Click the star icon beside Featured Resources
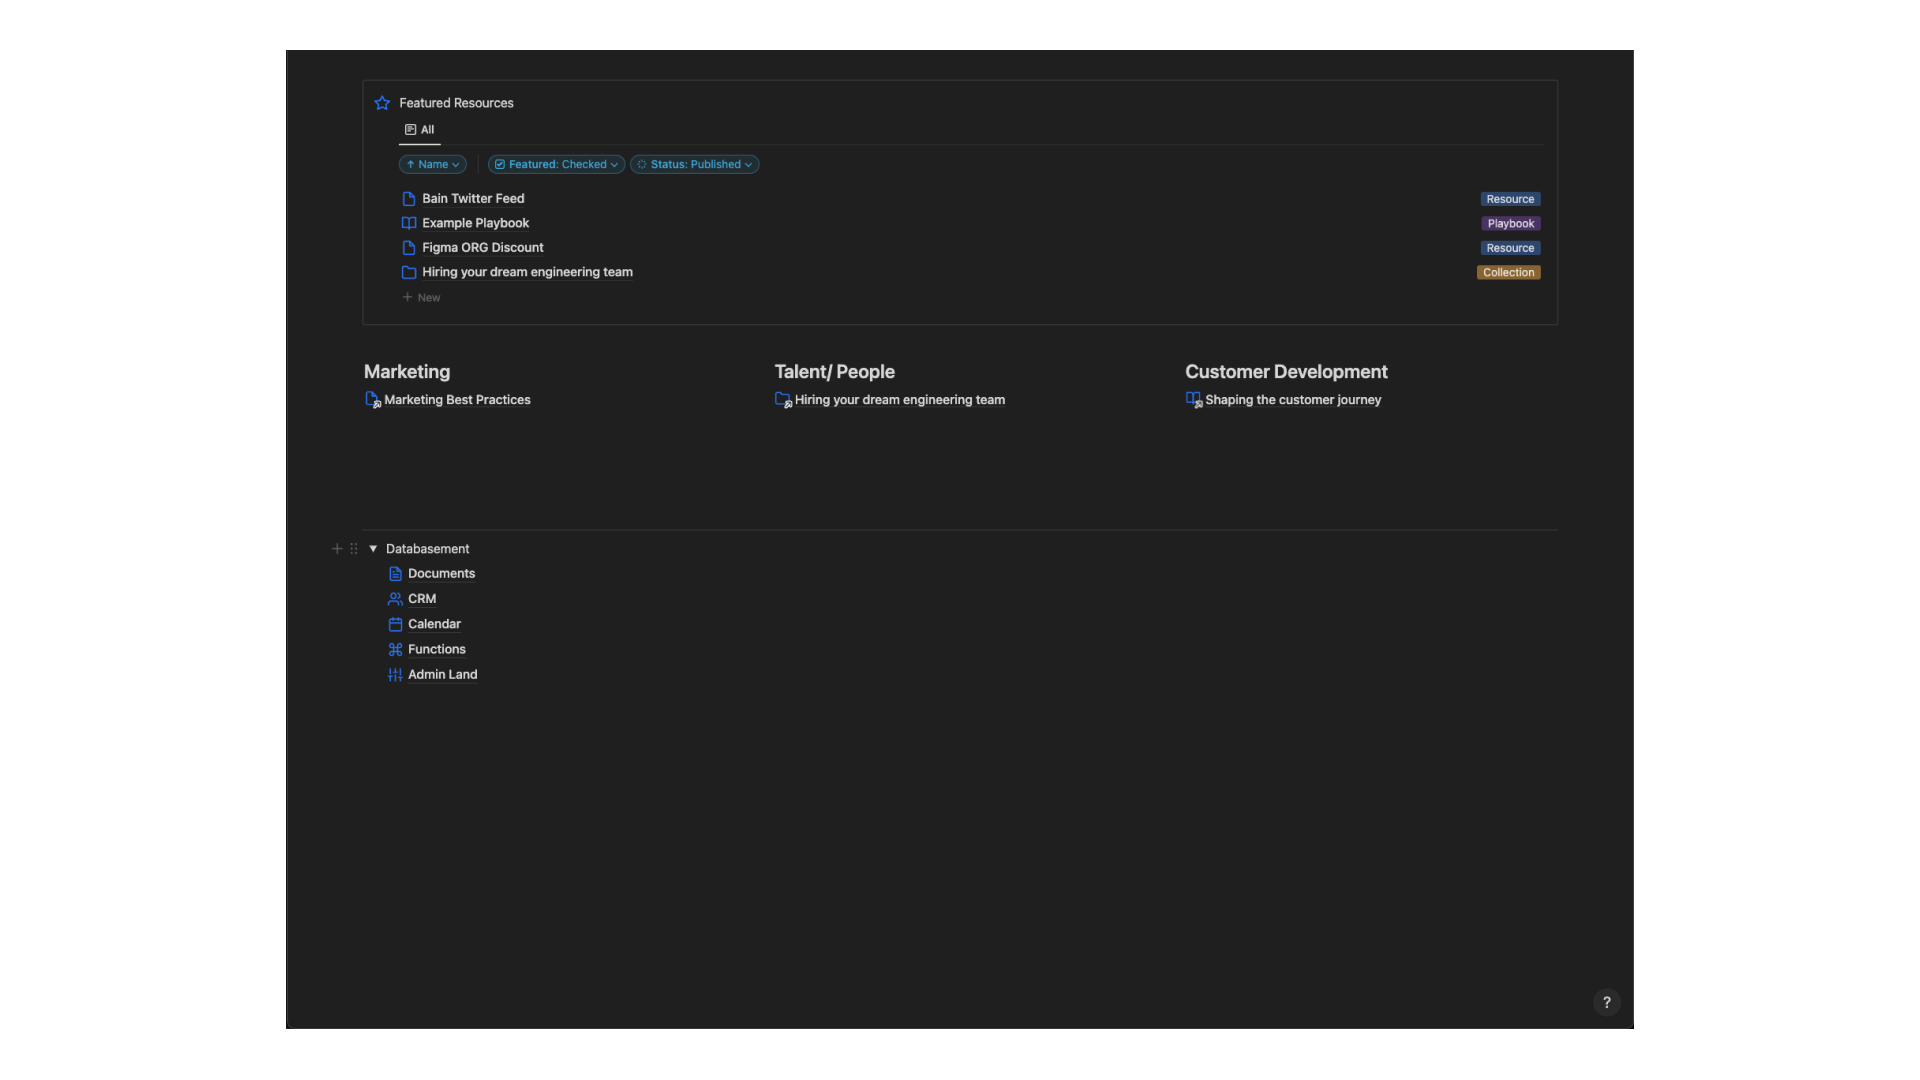 (382, 103)
